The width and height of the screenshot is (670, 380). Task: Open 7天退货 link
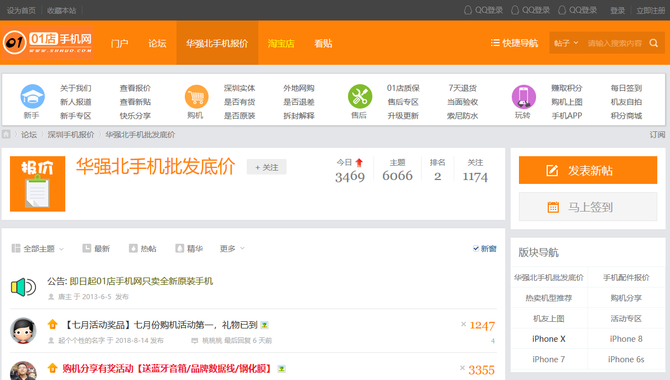pos(462,88)
